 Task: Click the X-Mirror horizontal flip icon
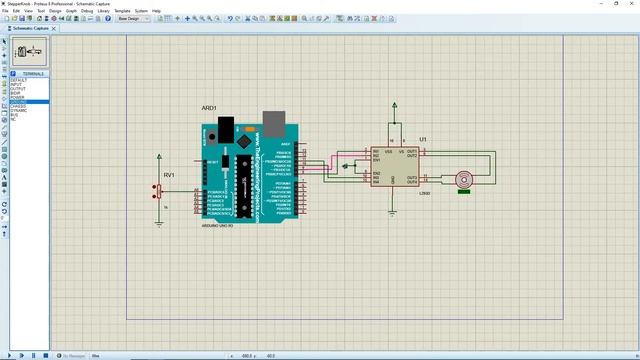[x=4, y=227]
